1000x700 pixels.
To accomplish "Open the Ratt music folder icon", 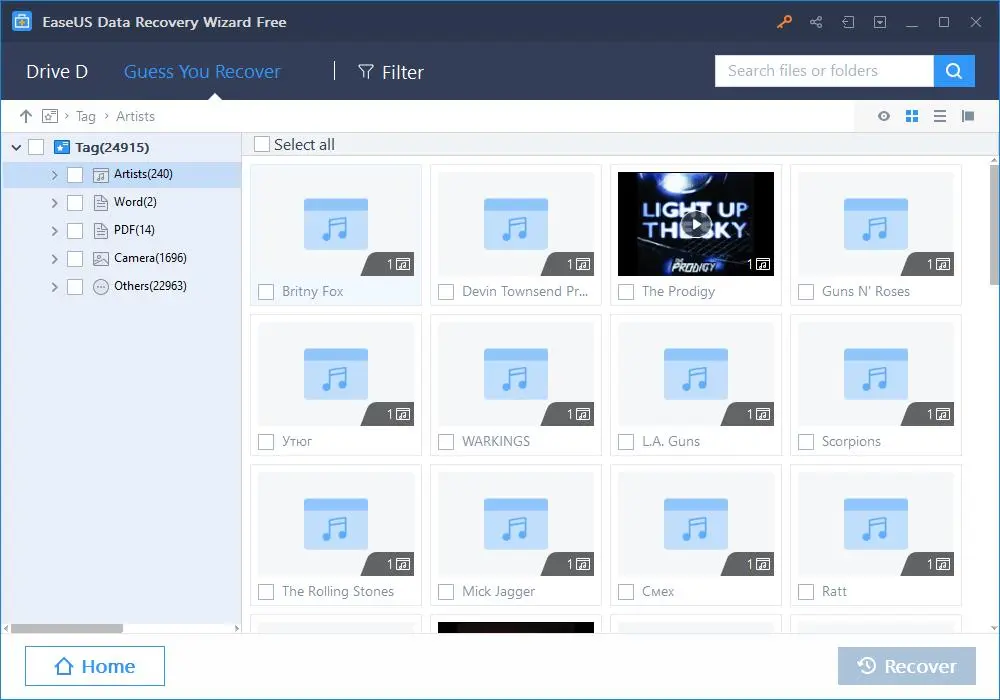I will point(876,524).
